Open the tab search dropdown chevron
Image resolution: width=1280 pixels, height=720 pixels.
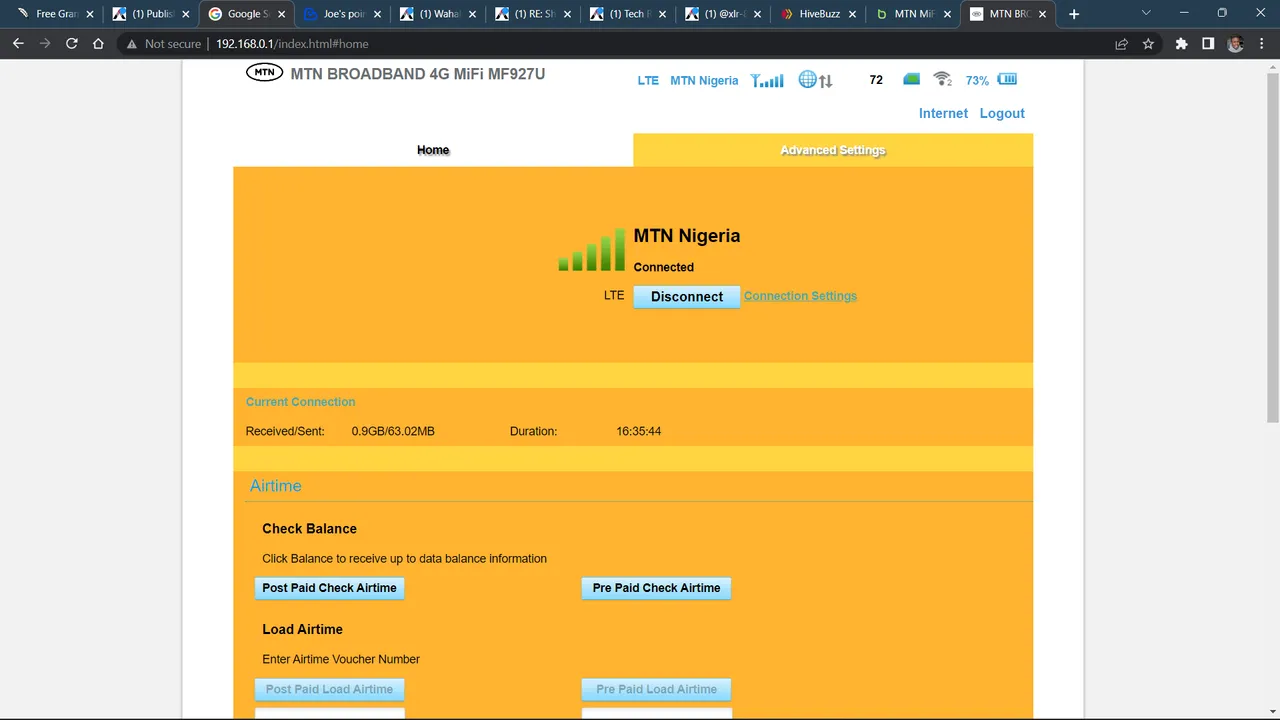click(x=1146, y=14)
